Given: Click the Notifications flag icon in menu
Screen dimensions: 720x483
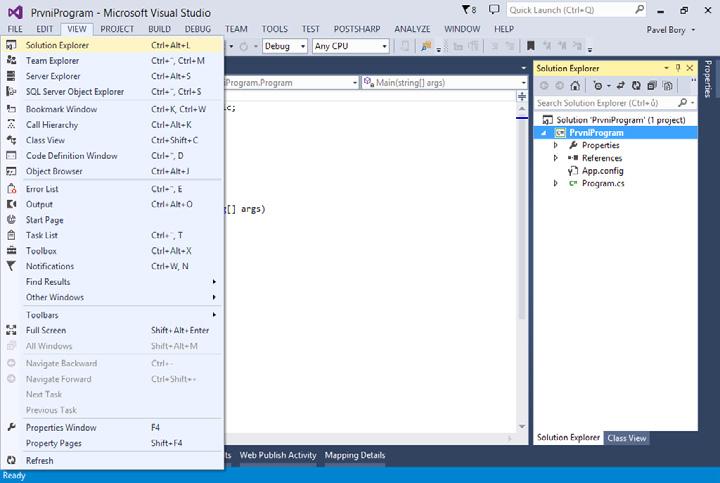Looking at the screenshot, I should (x=11, y=266).
